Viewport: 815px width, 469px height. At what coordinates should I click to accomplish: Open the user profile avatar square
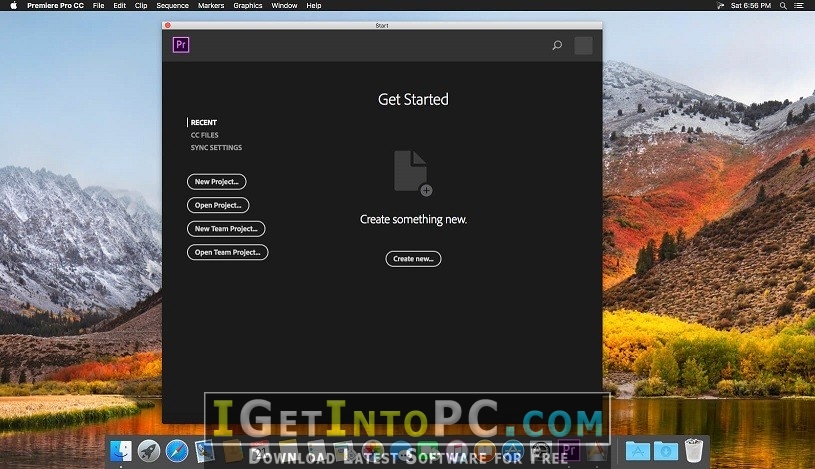(x=583, y=45)
